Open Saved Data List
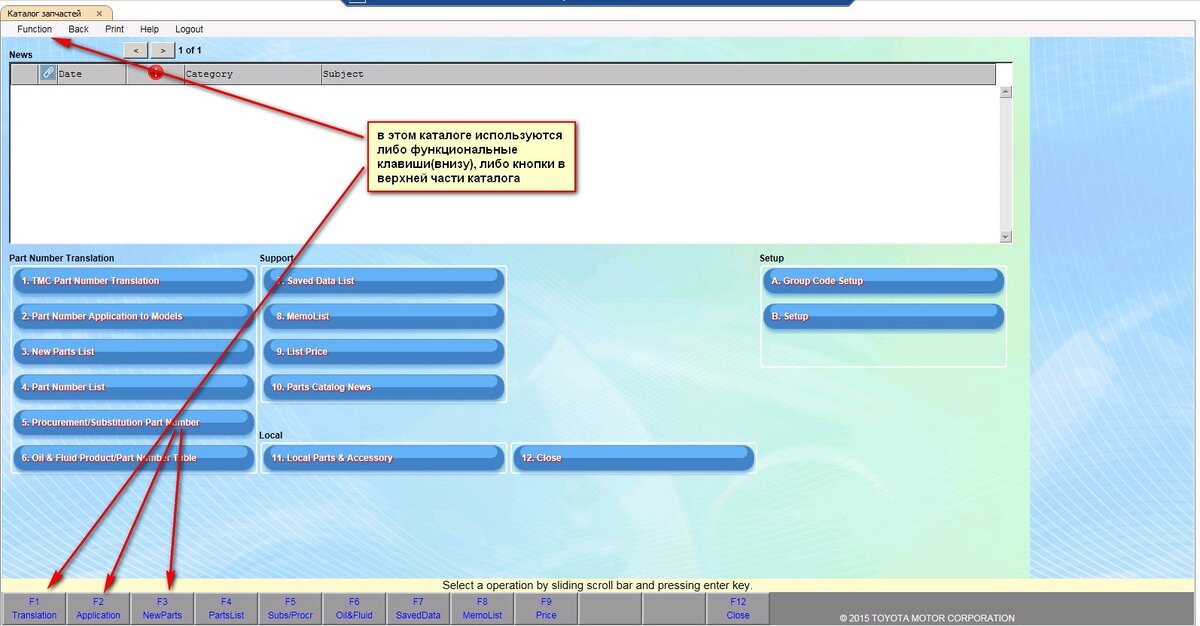This screenshot has height=626, width=1200. pos(383,281)
